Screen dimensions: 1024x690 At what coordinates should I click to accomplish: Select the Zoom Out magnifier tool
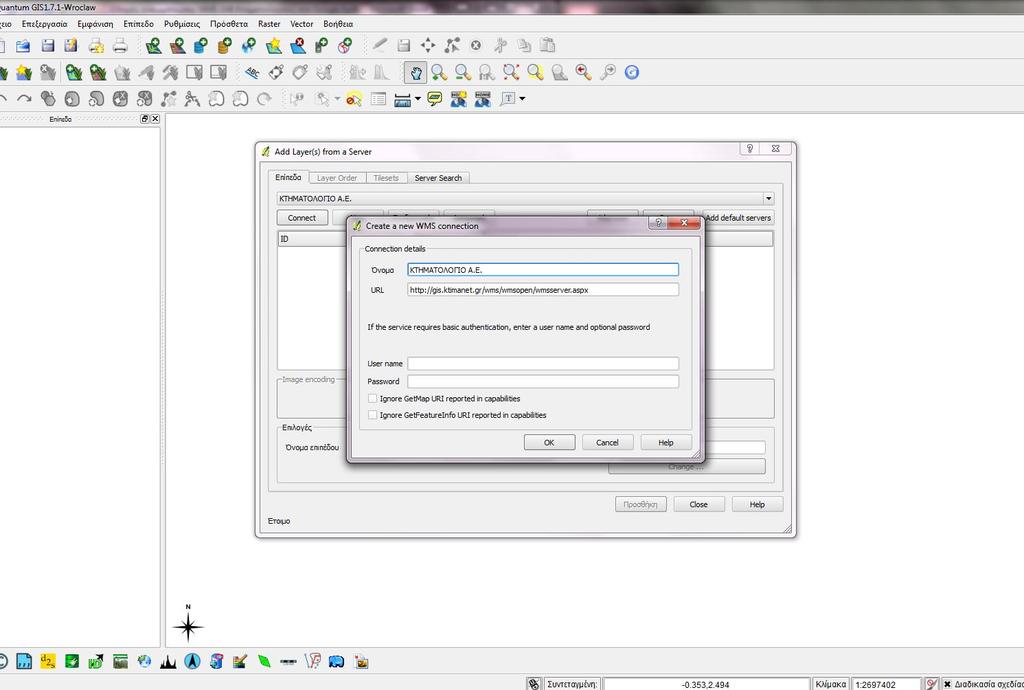(463, 72)
